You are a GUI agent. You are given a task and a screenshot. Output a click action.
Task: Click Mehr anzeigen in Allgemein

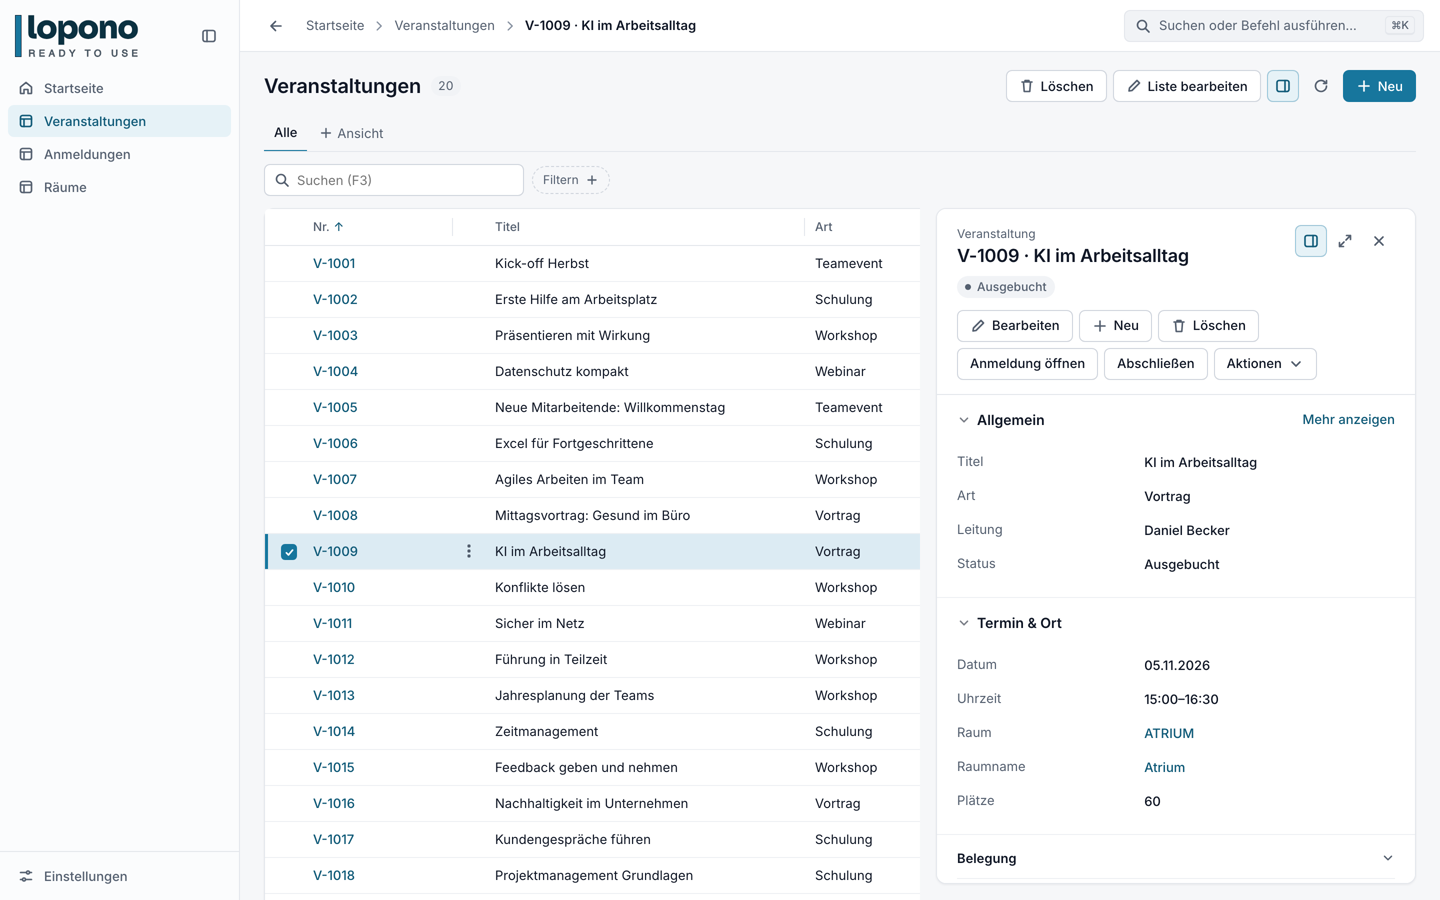[1348, 420]
